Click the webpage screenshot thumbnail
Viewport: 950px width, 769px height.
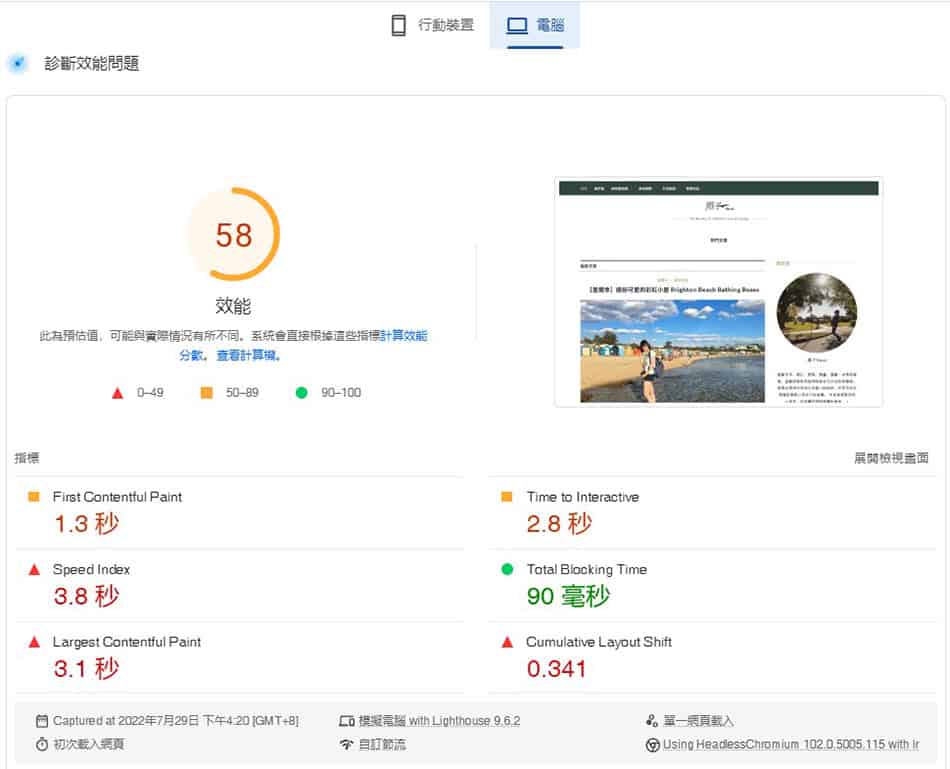(719, 293)
